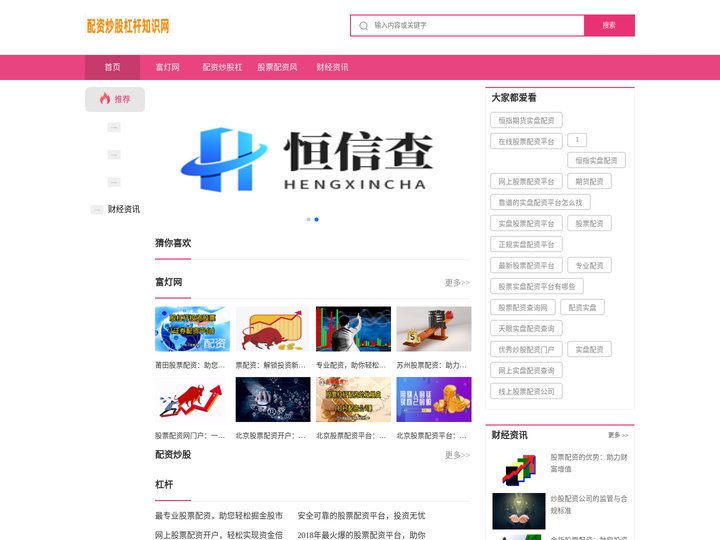Click tag 网上实盘配资查询
Screen dimensions: 720x540
(x=526, y=370)
